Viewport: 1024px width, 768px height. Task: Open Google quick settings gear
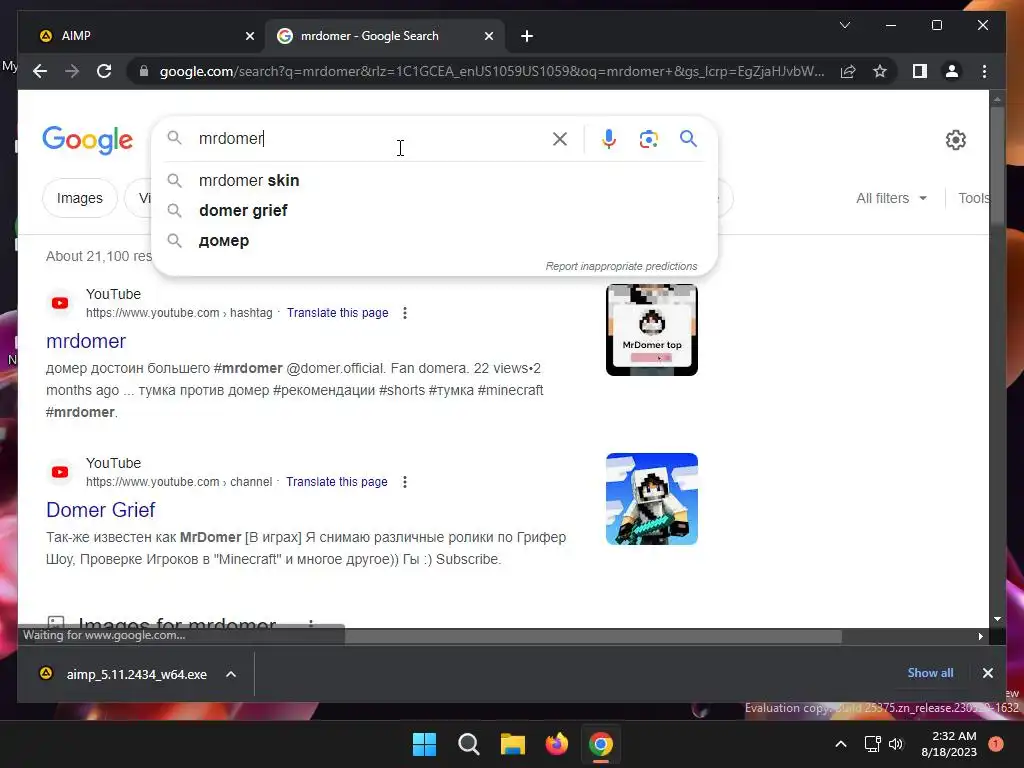pos(955,140)
